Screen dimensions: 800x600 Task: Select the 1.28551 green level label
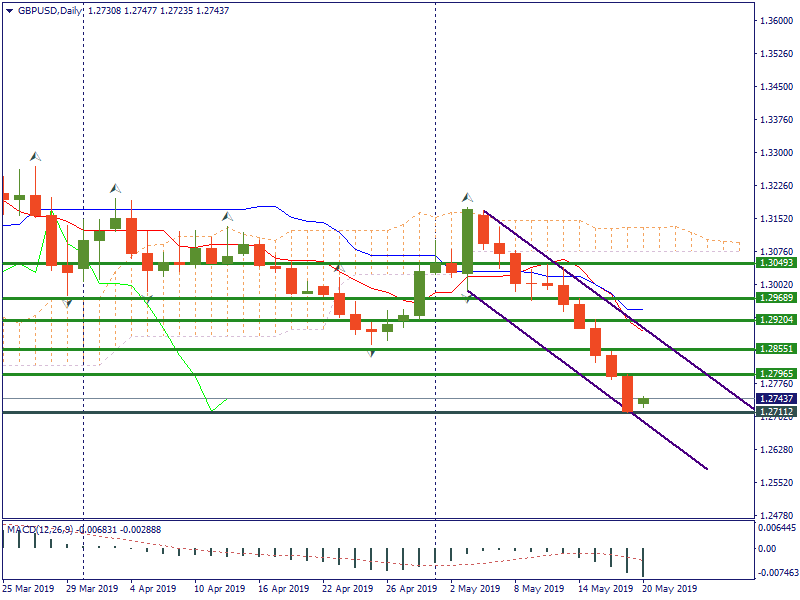776,349
